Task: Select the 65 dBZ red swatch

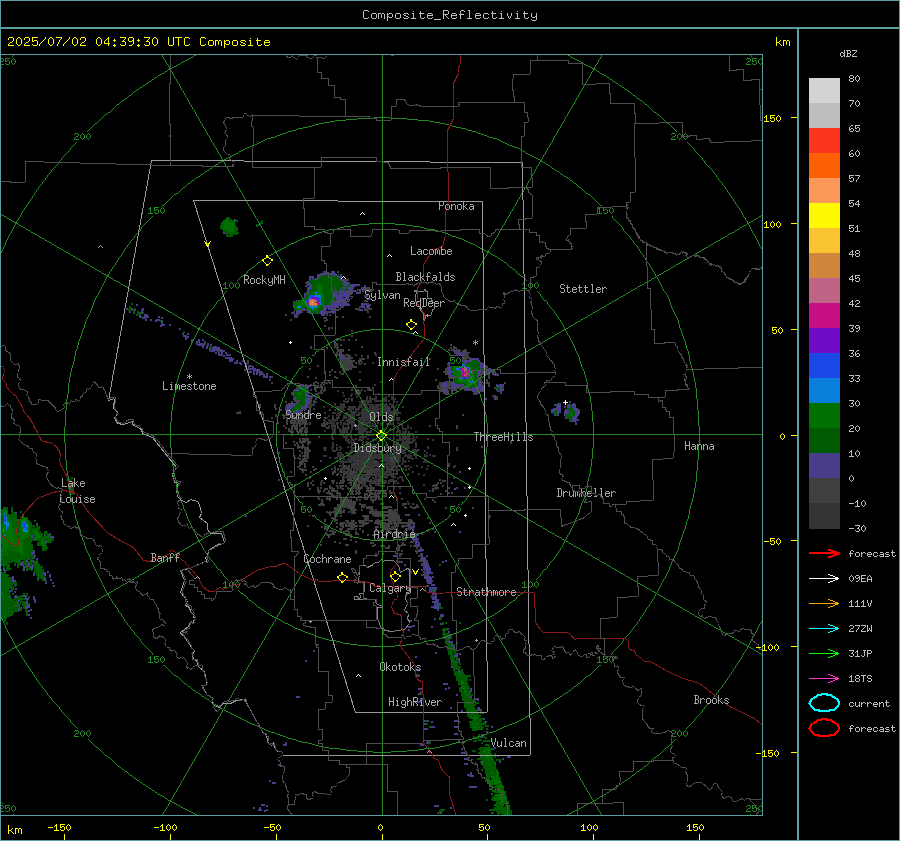Action: pyautogui.click(x=824, y=141)
